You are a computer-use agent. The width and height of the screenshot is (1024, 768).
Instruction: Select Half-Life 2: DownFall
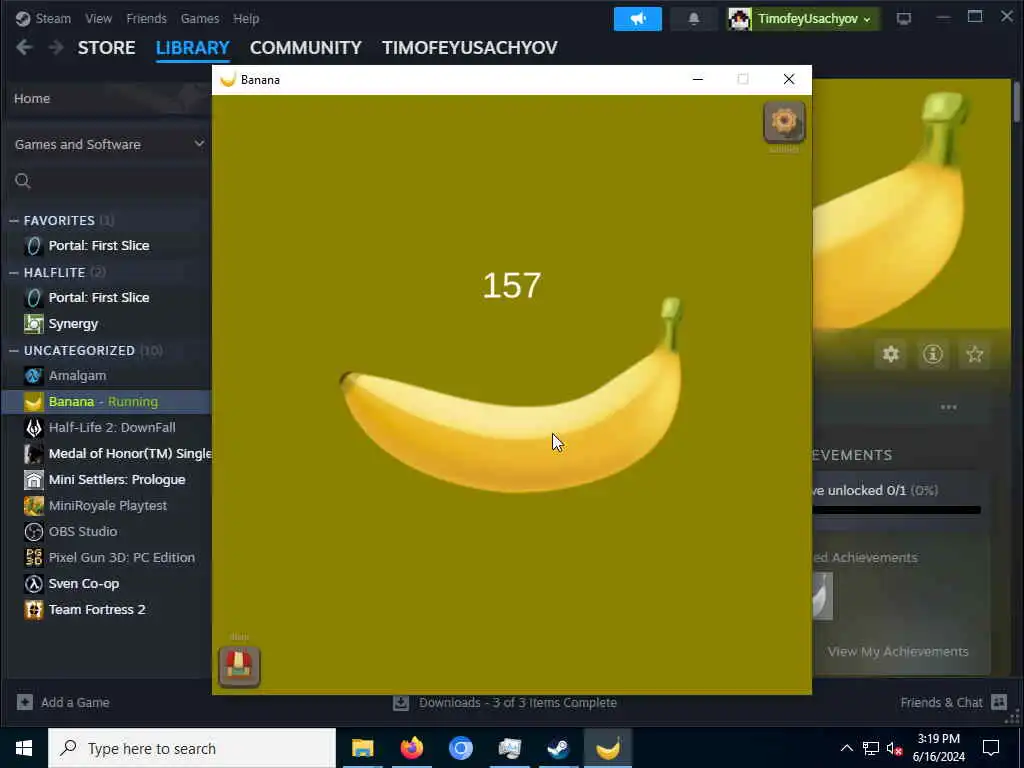[x=112, y=428]
